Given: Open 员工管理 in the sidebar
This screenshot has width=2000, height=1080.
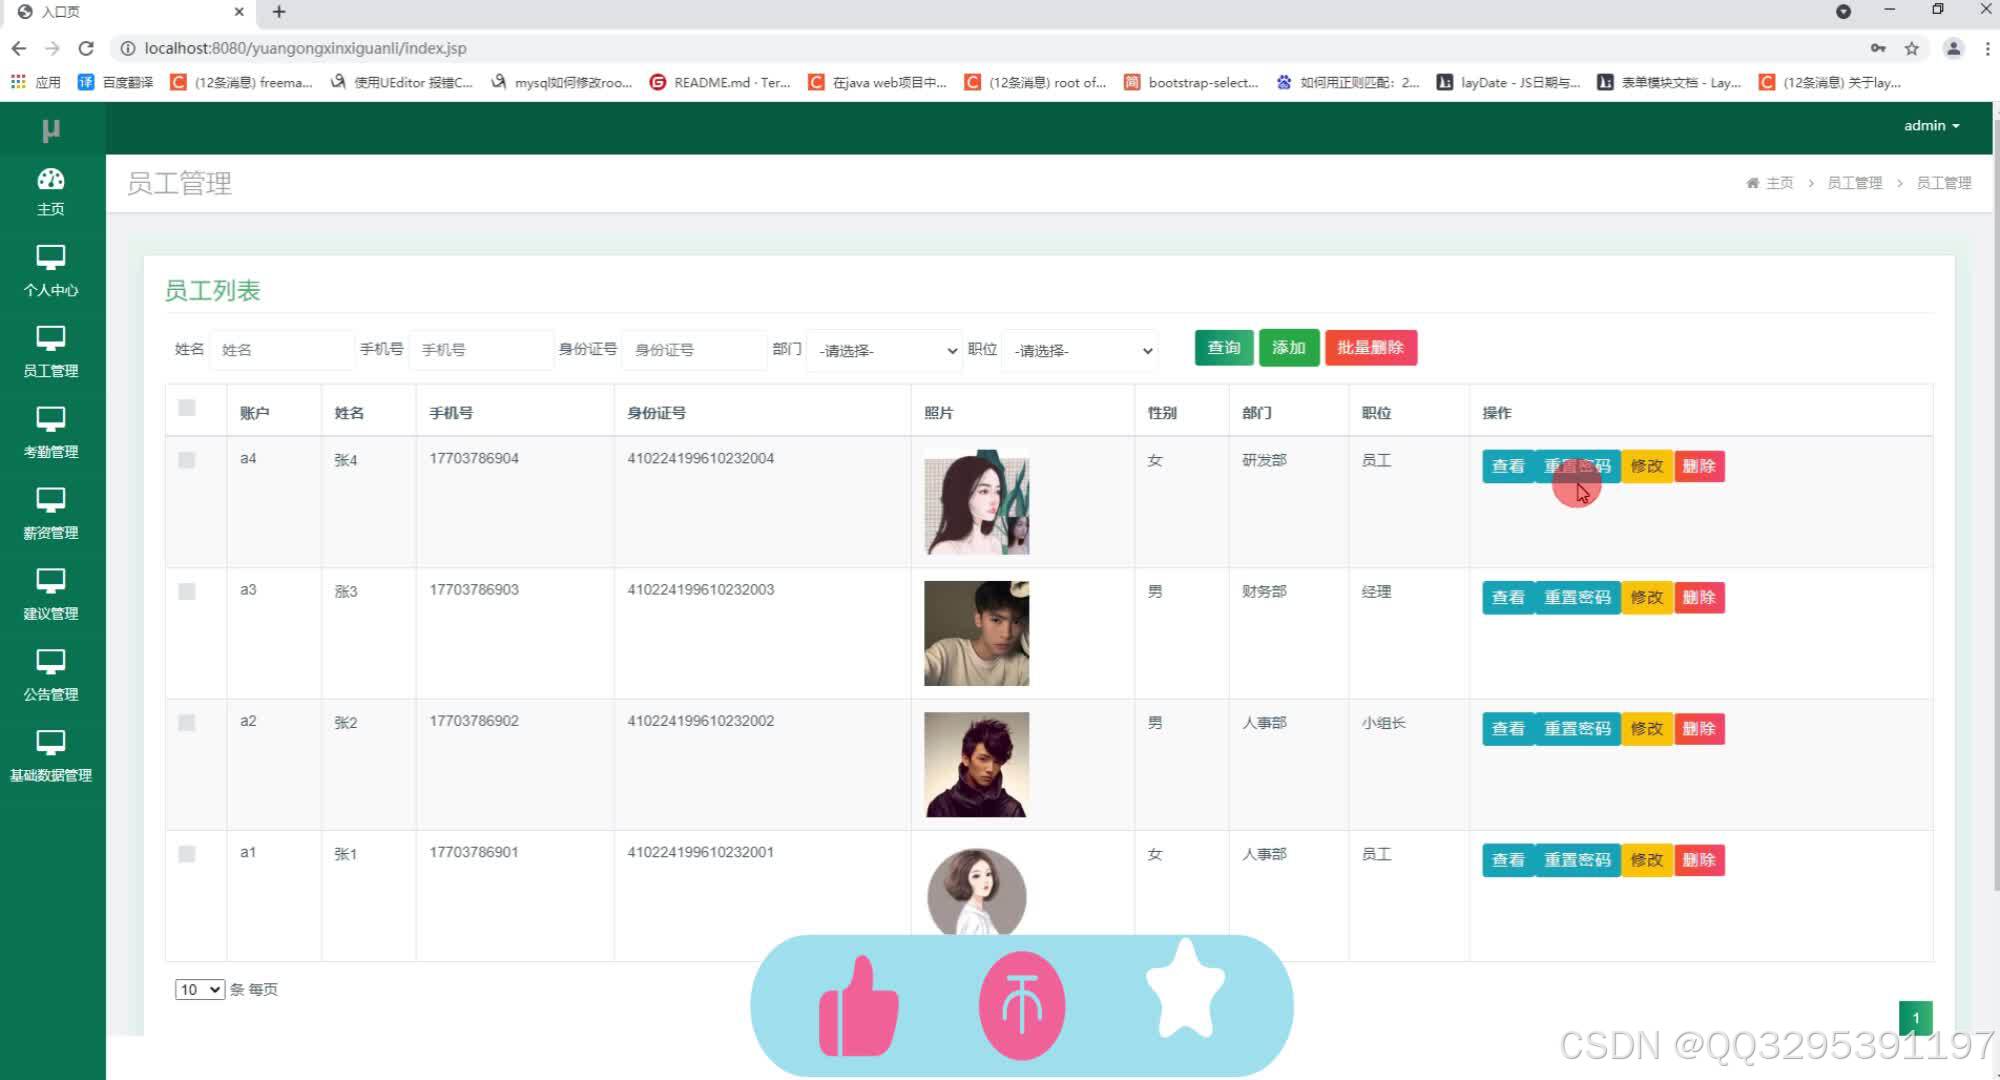Looking at the screenshot, I should [x=51, y=352].
